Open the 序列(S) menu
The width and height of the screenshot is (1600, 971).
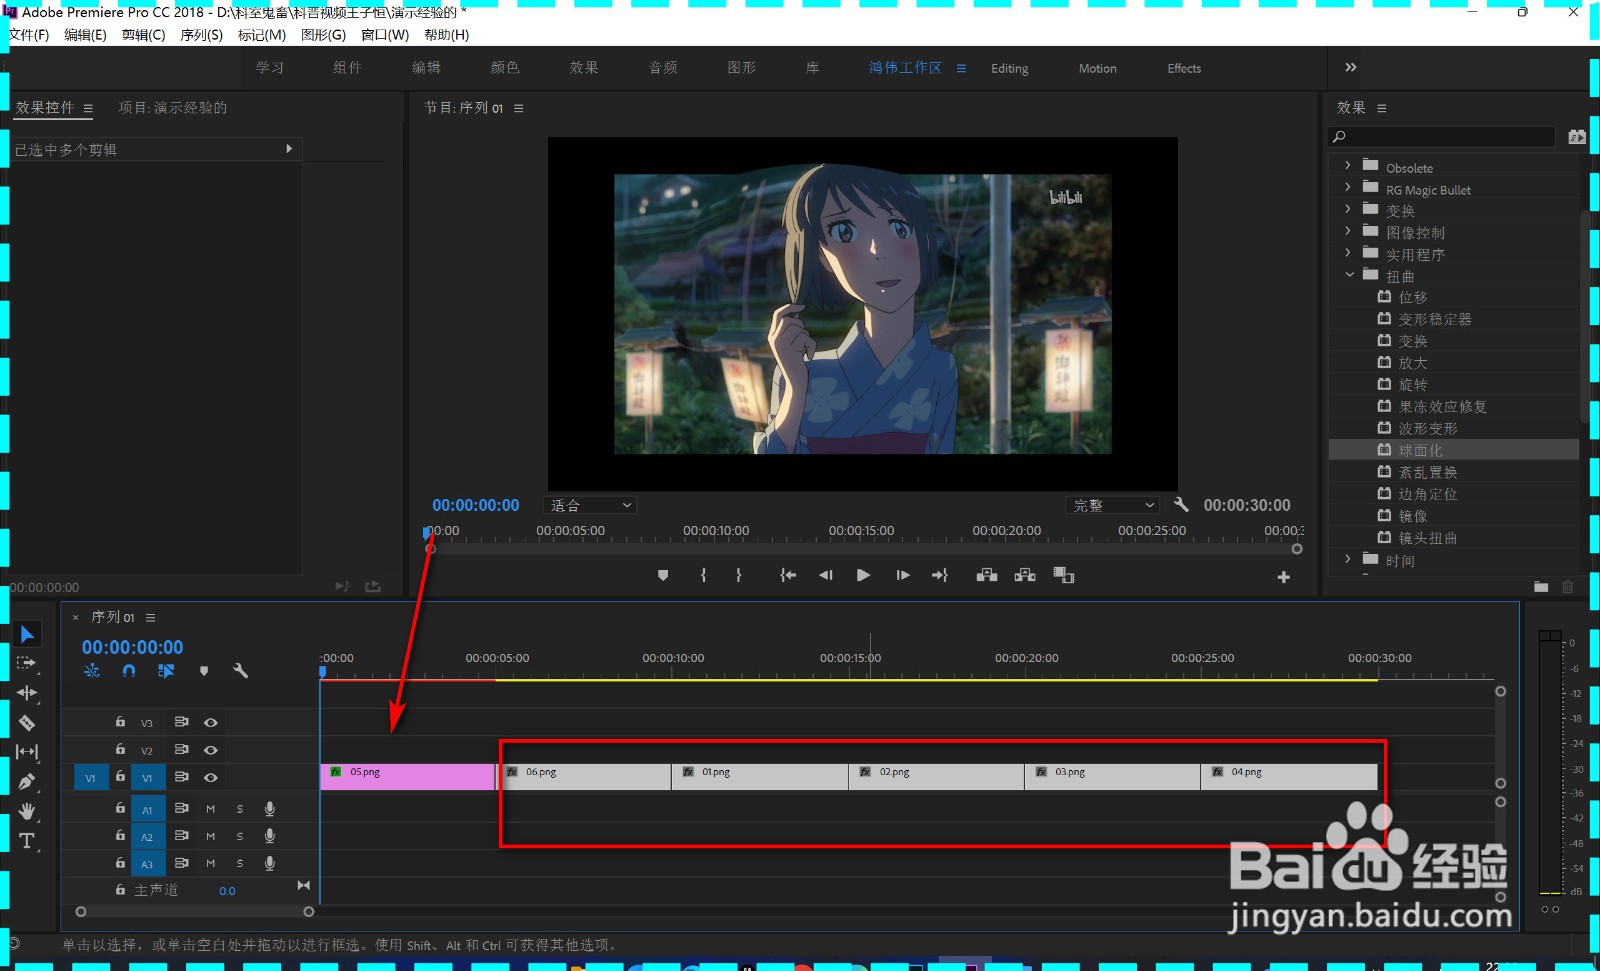pos(201,35)
